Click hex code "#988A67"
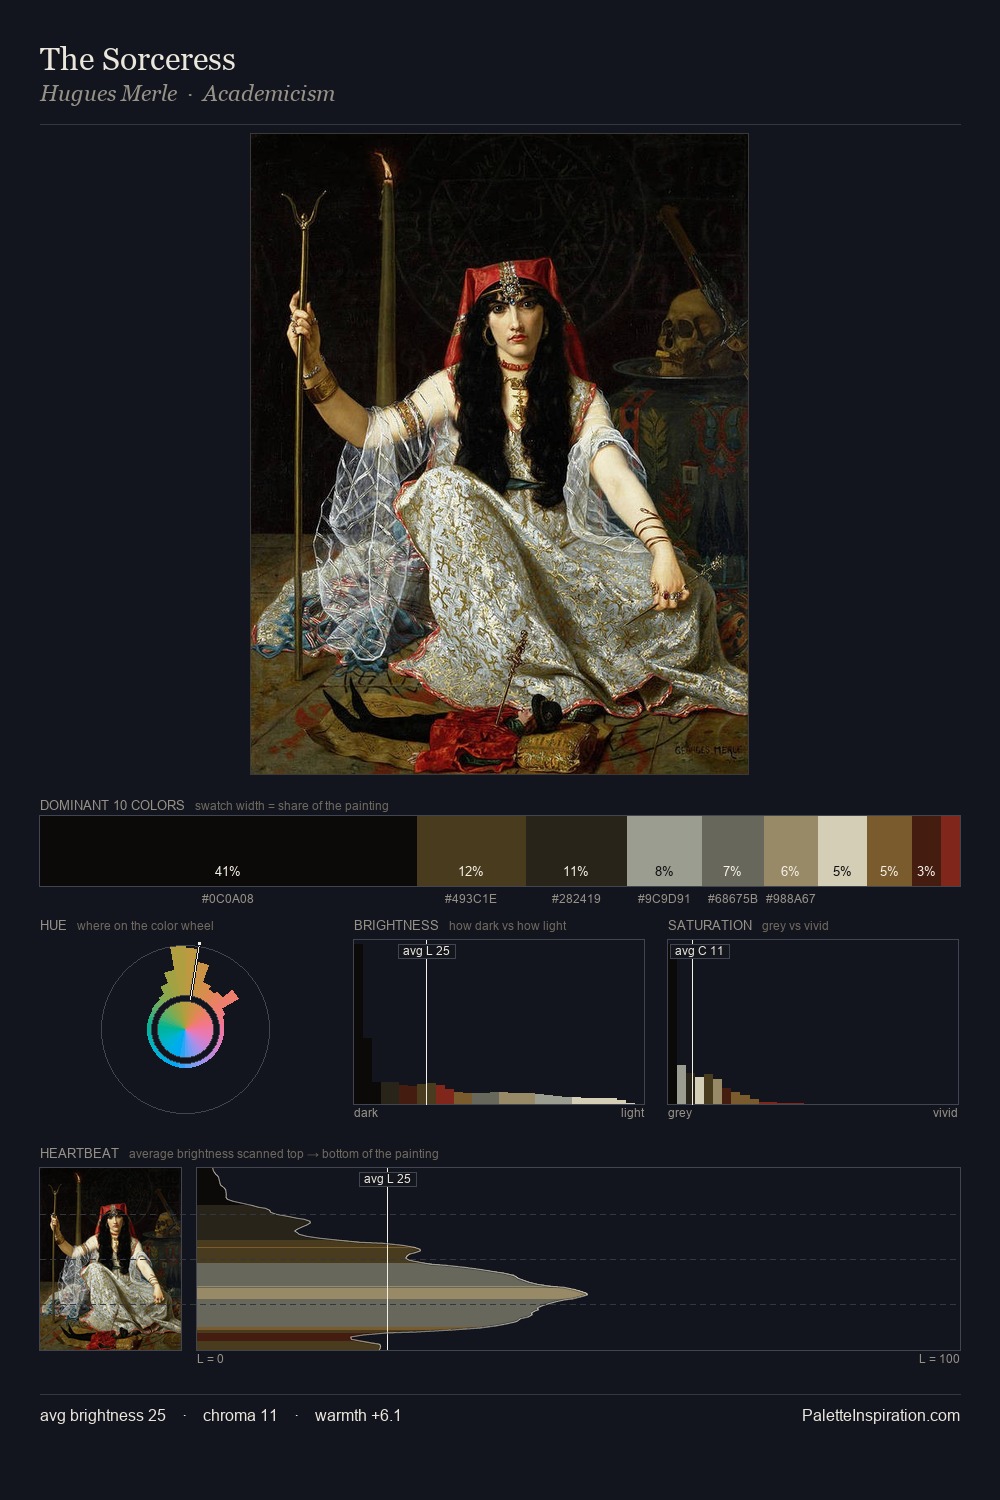The width and height of the screenshot is (1000, 1500). coord(791,898)
